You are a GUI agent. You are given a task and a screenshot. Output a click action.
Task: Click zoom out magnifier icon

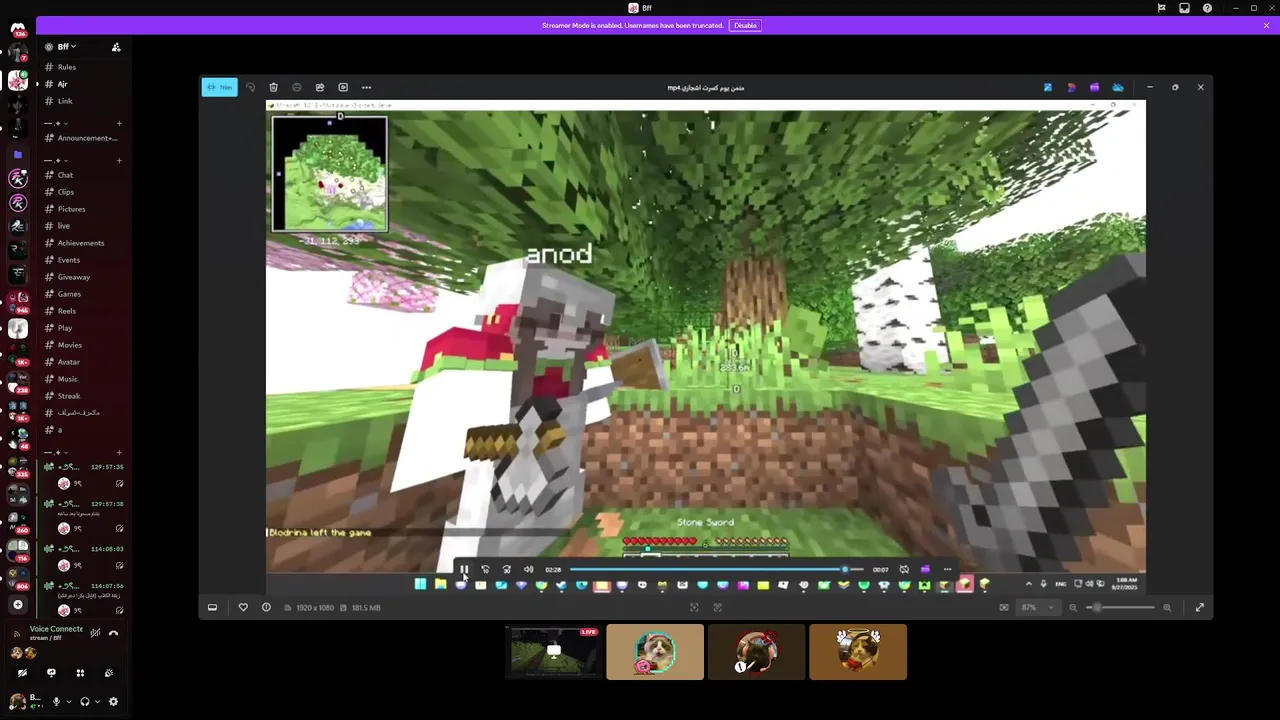coord(1073,607)
